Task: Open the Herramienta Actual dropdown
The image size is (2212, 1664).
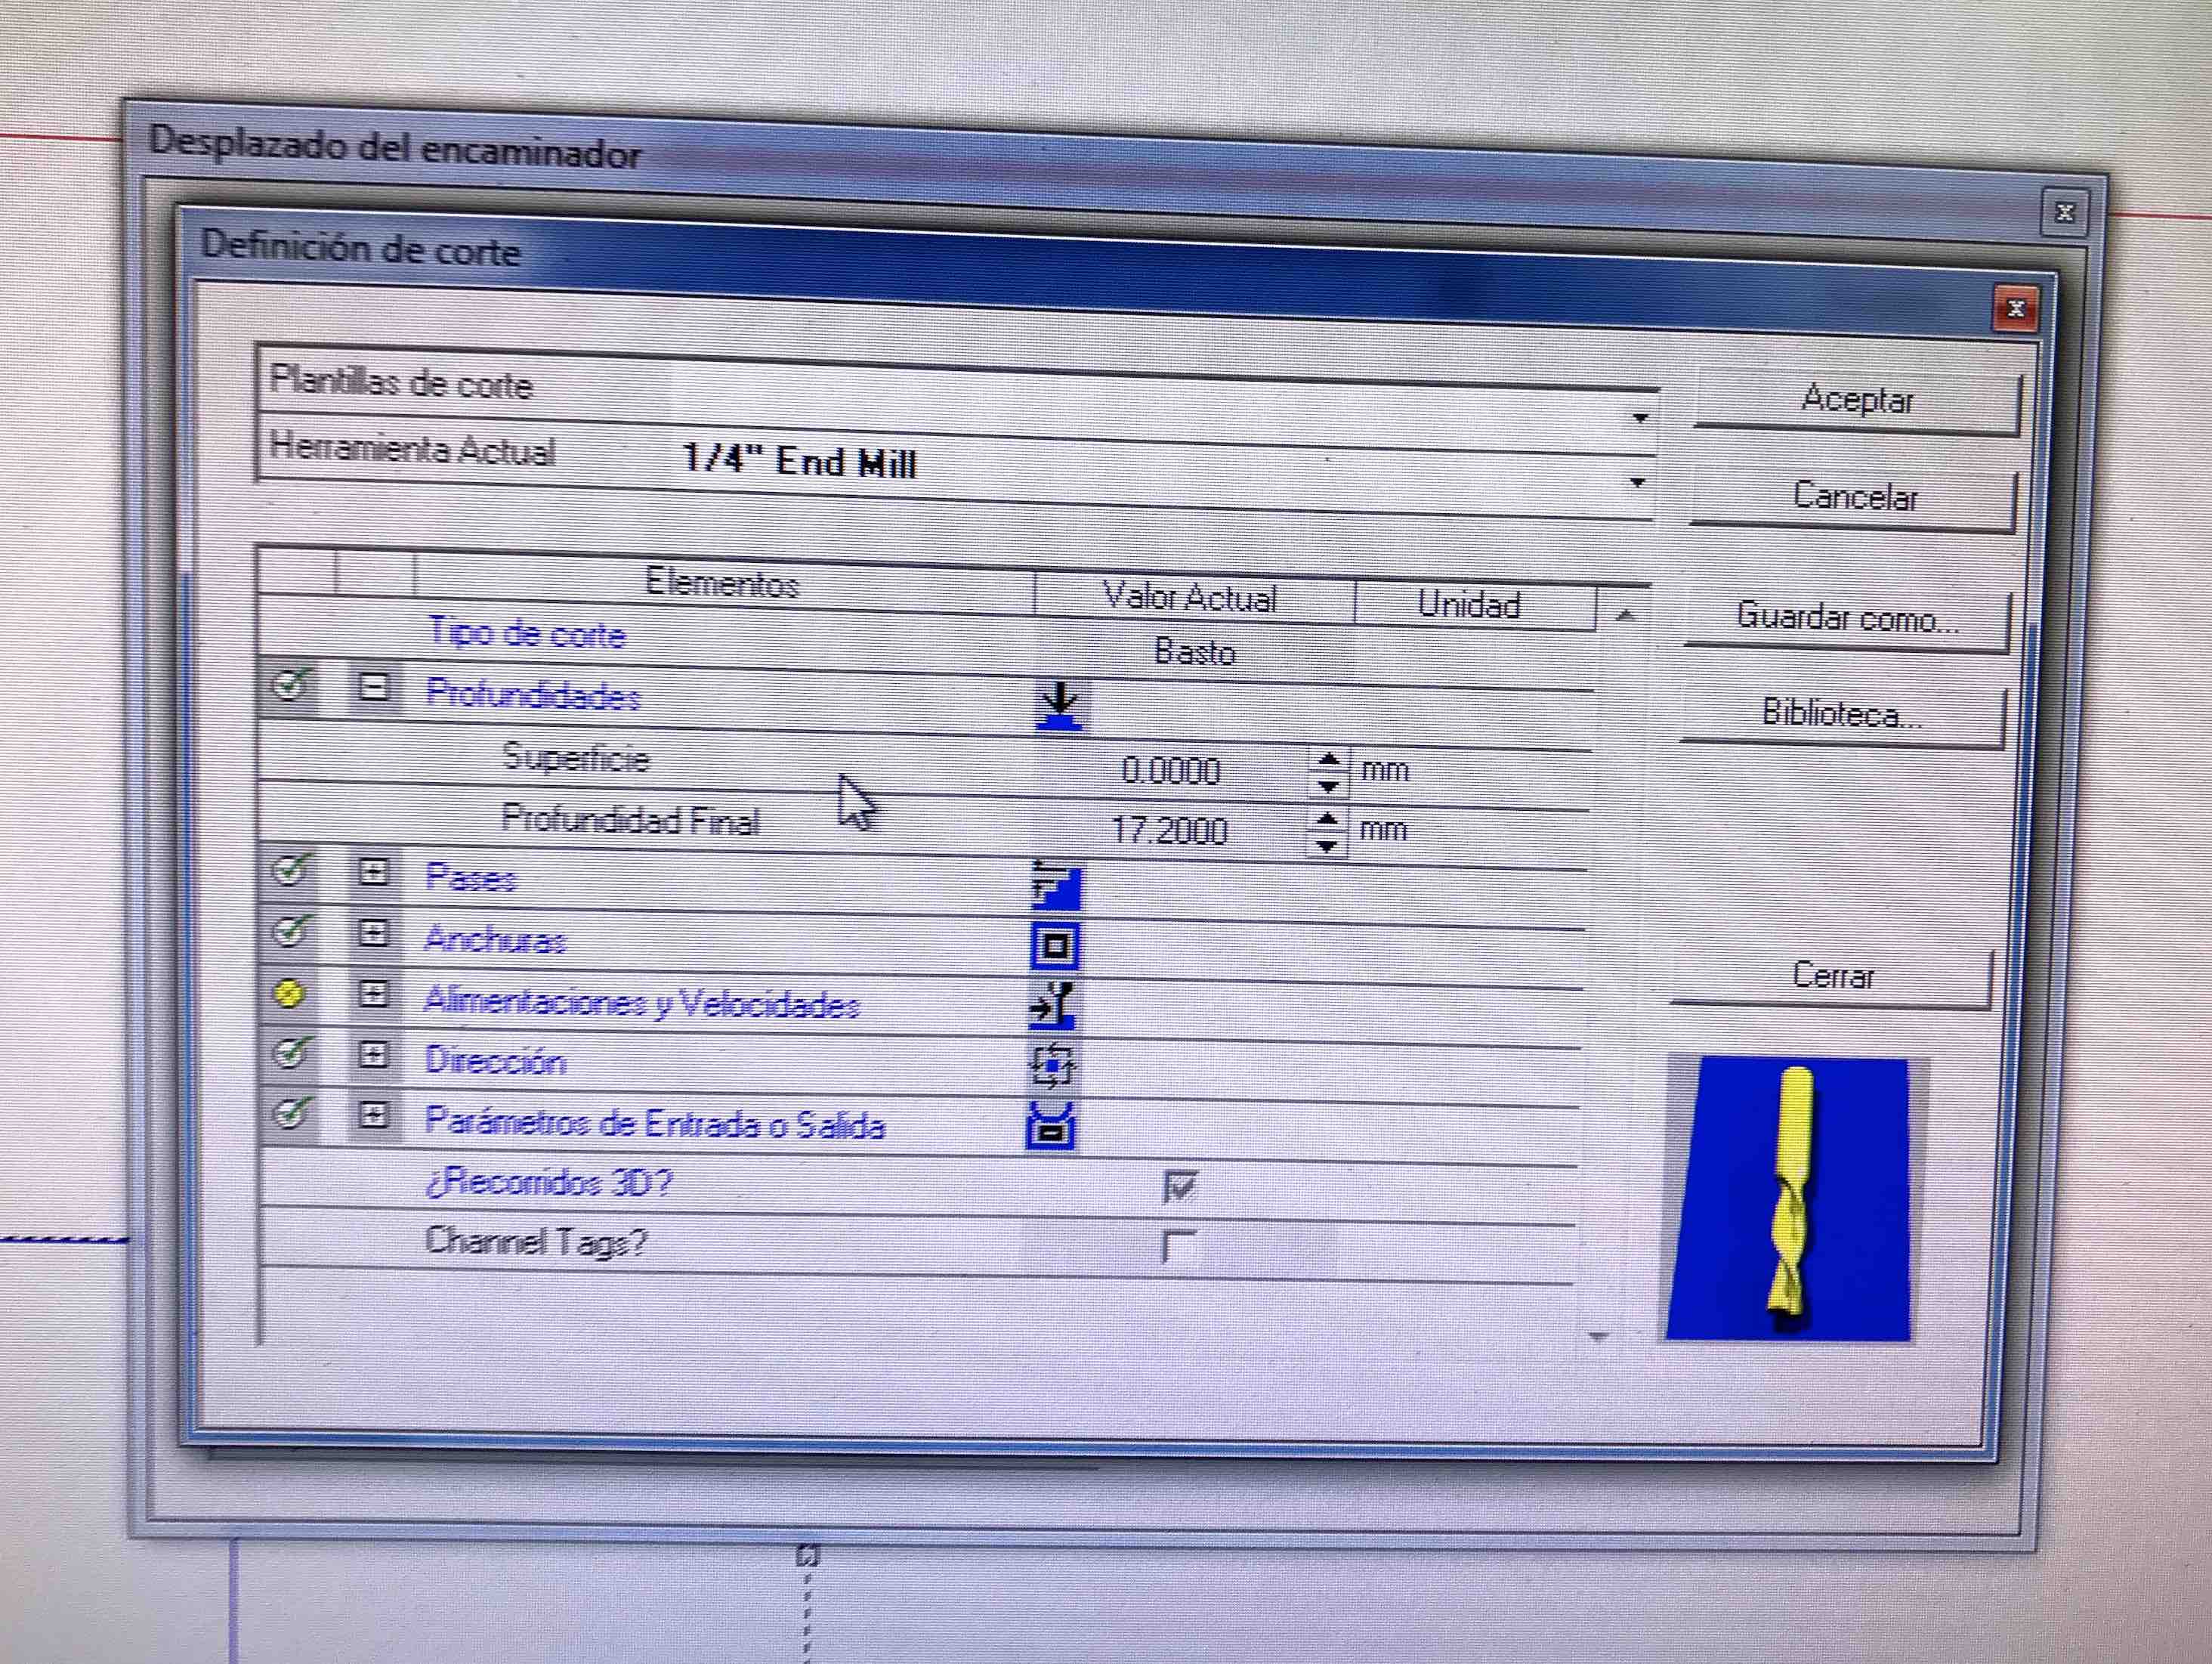Action: click(1637, 483)
